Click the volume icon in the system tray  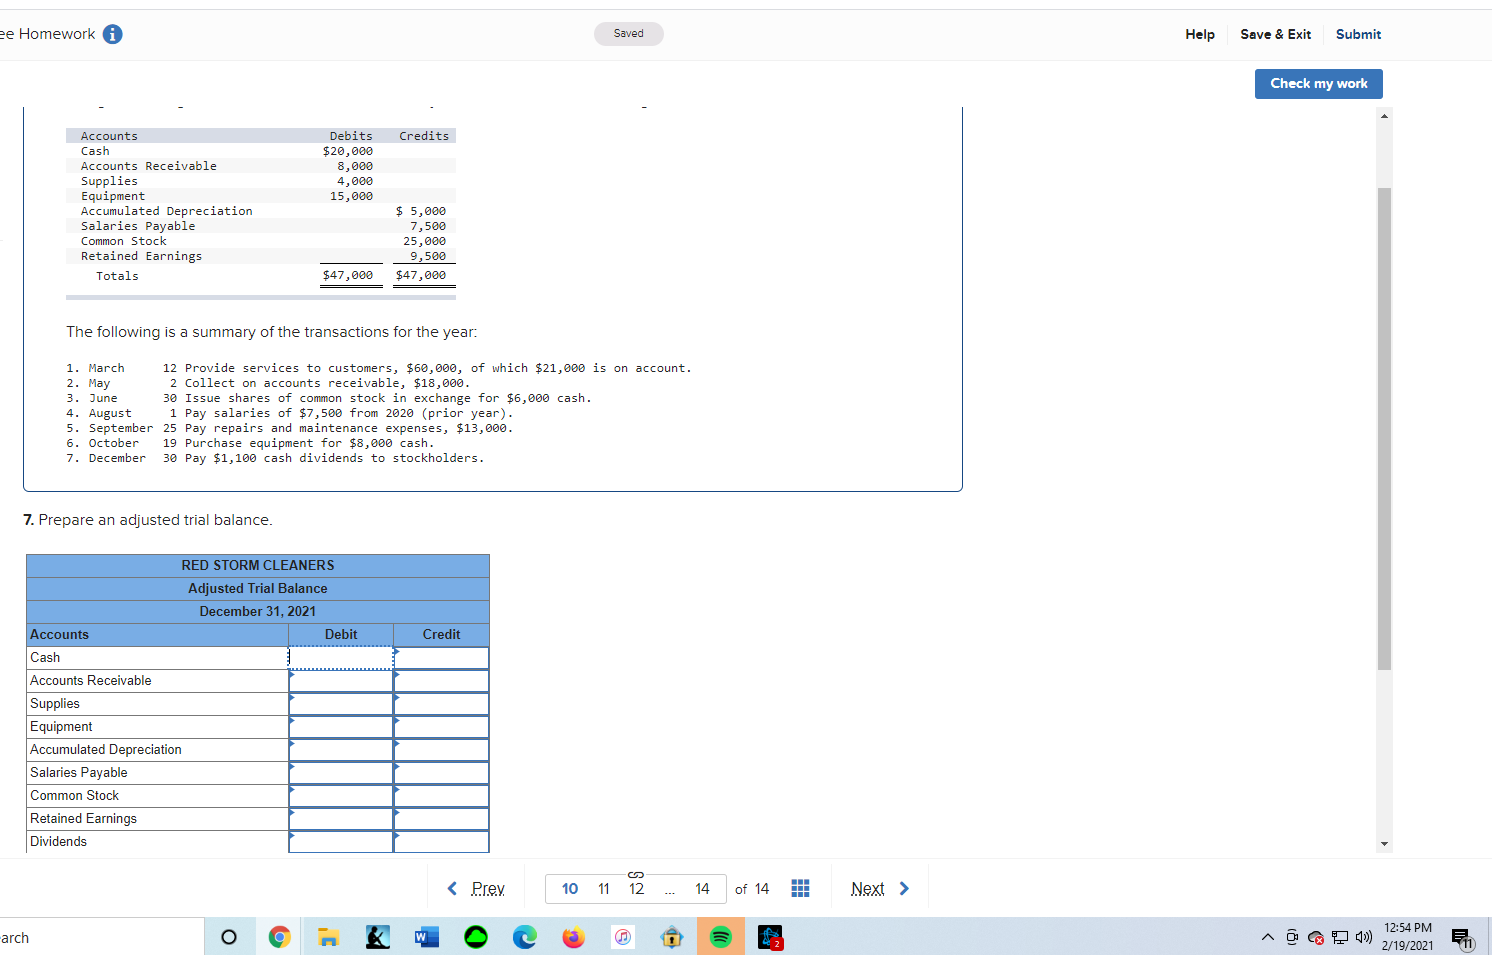tap(1364, 937)
